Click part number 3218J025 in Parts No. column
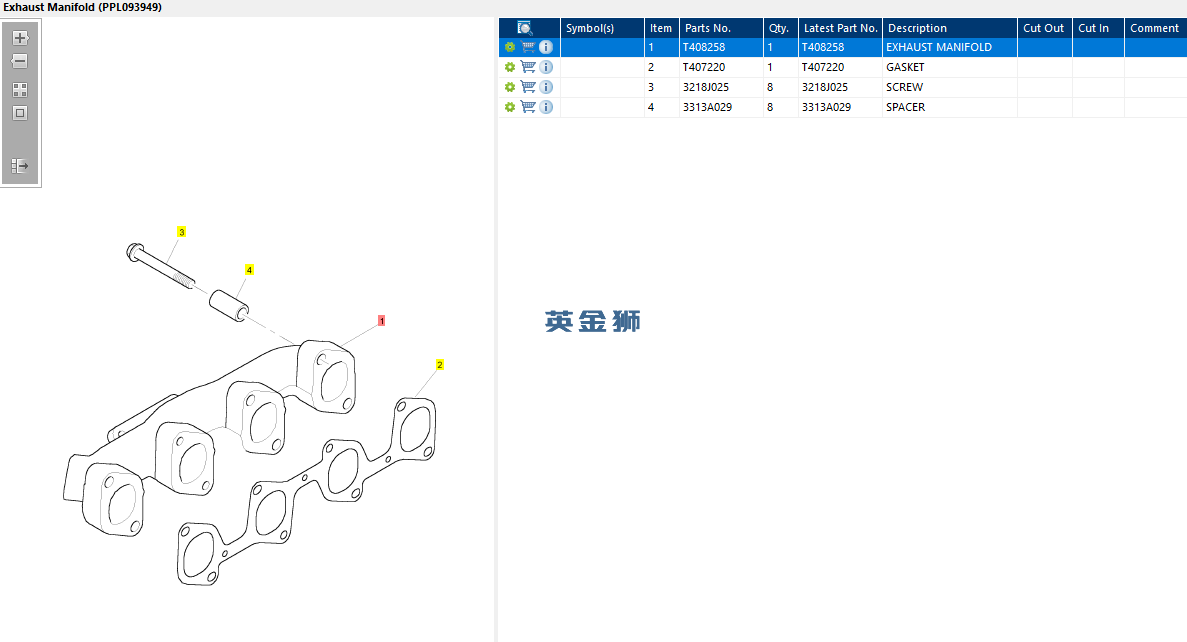The image size is (1187, 642). click(x=706, y=87)
